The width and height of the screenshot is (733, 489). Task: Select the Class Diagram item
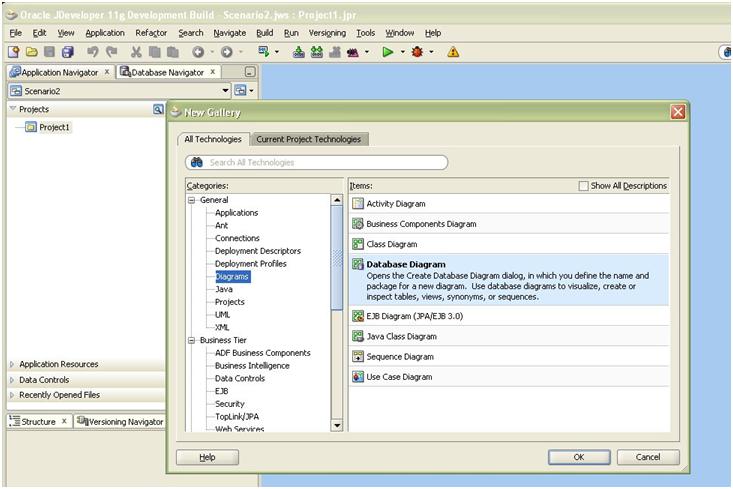tap(509, 244)
